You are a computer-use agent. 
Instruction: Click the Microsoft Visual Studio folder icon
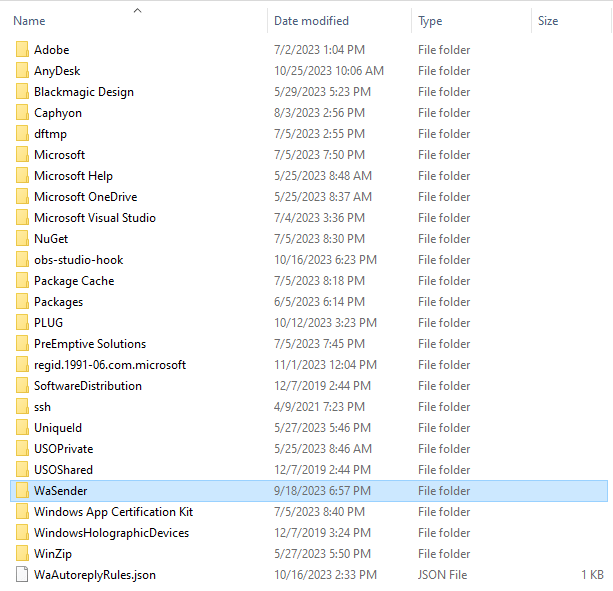click(22, 218)
